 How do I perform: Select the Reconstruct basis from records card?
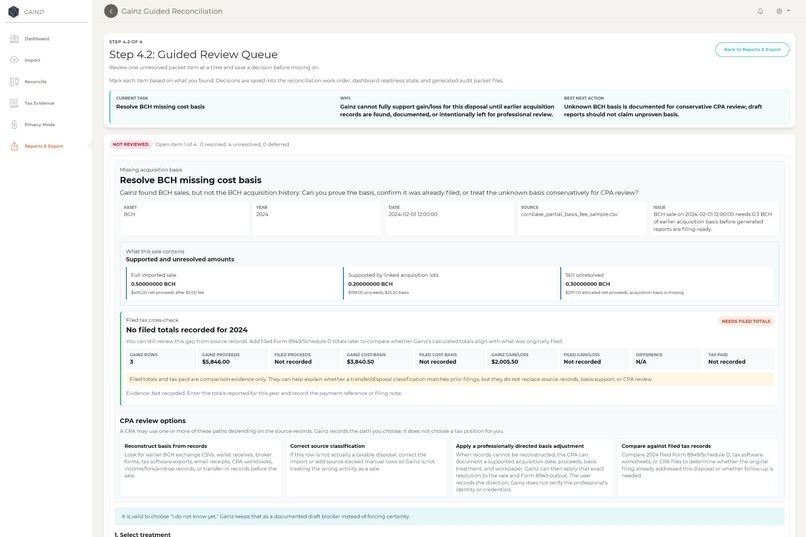(201, 468)
